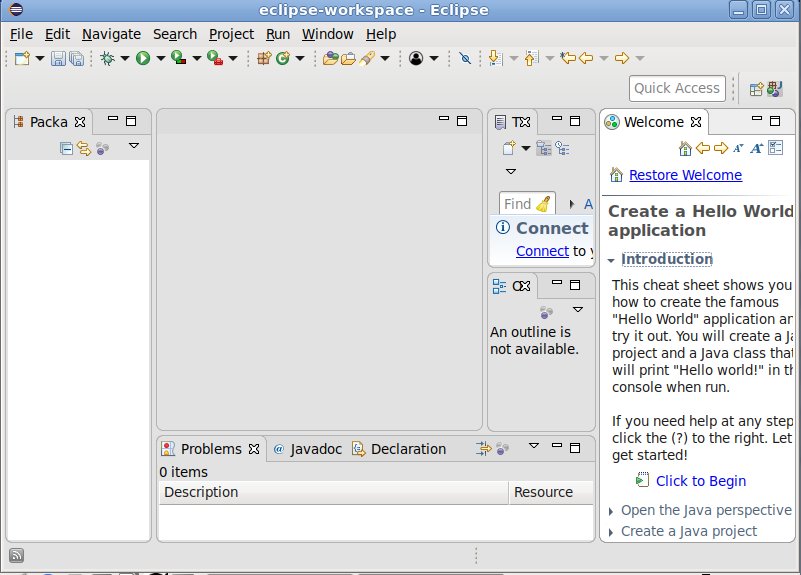Click the feed icon in status bar

(16, 555)
